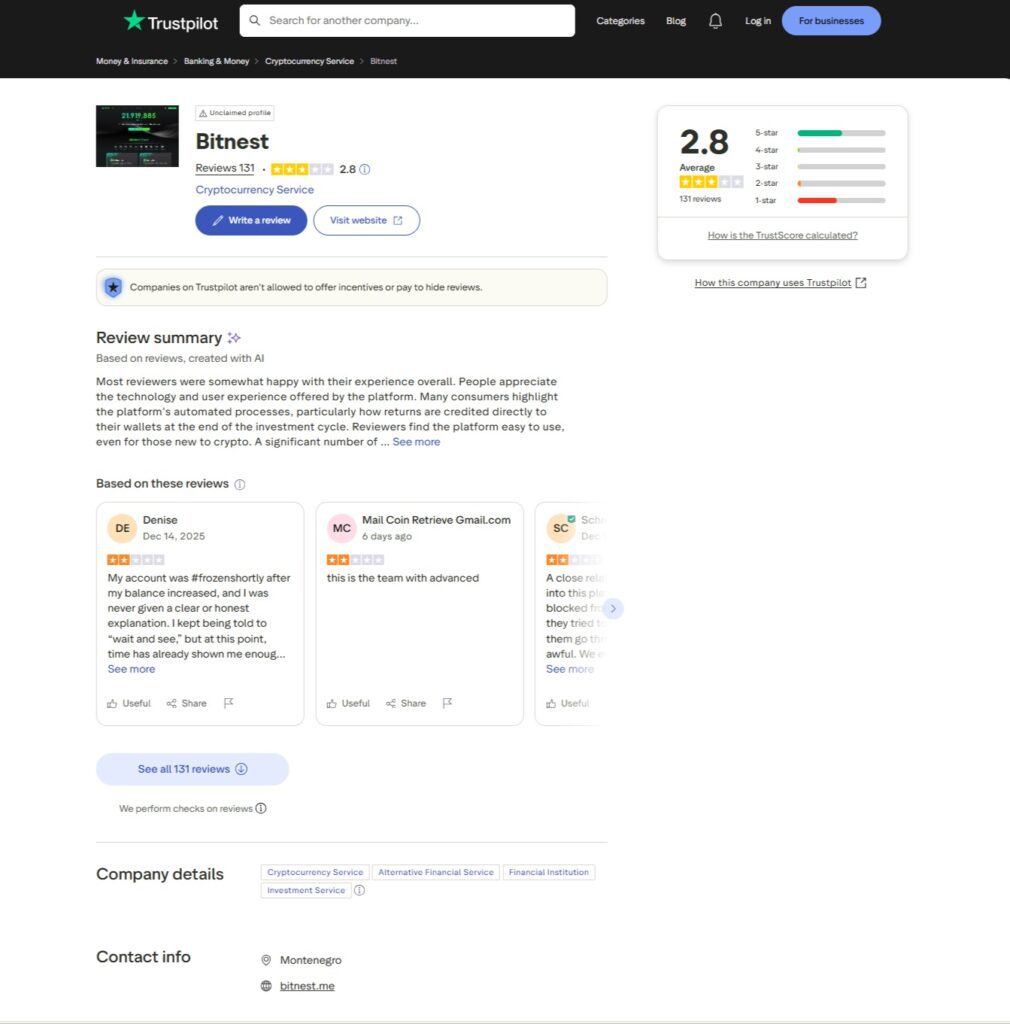The width and height of the screenshot is (1010, 1024).
Task: Click the info icon next to Based on these reviews
Action: click(x=239, y=484)
